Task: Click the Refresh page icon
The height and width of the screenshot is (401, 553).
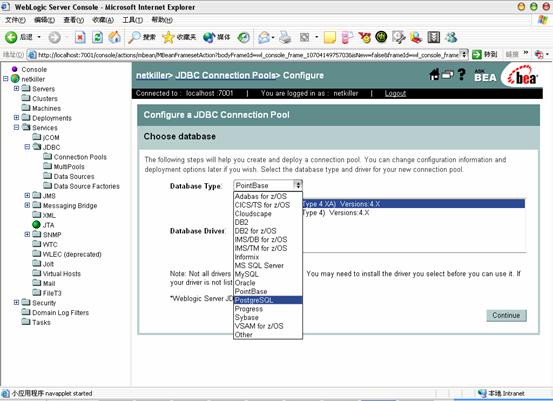Action: (97, 37)
